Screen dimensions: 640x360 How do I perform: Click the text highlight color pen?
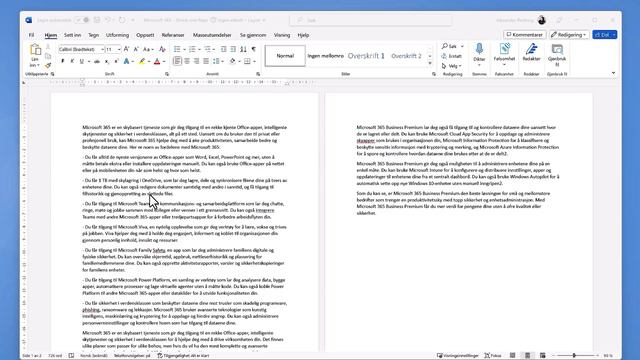pos(142,61)
